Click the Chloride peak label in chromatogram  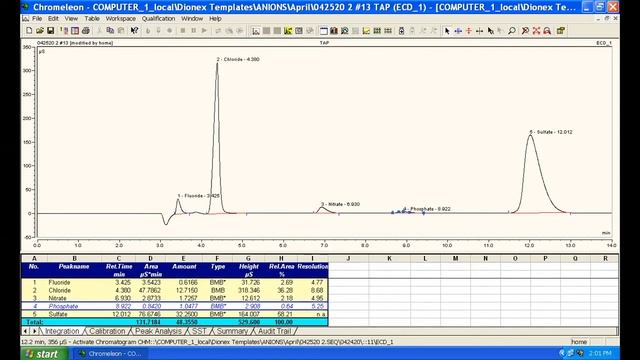tap(238, 59)
